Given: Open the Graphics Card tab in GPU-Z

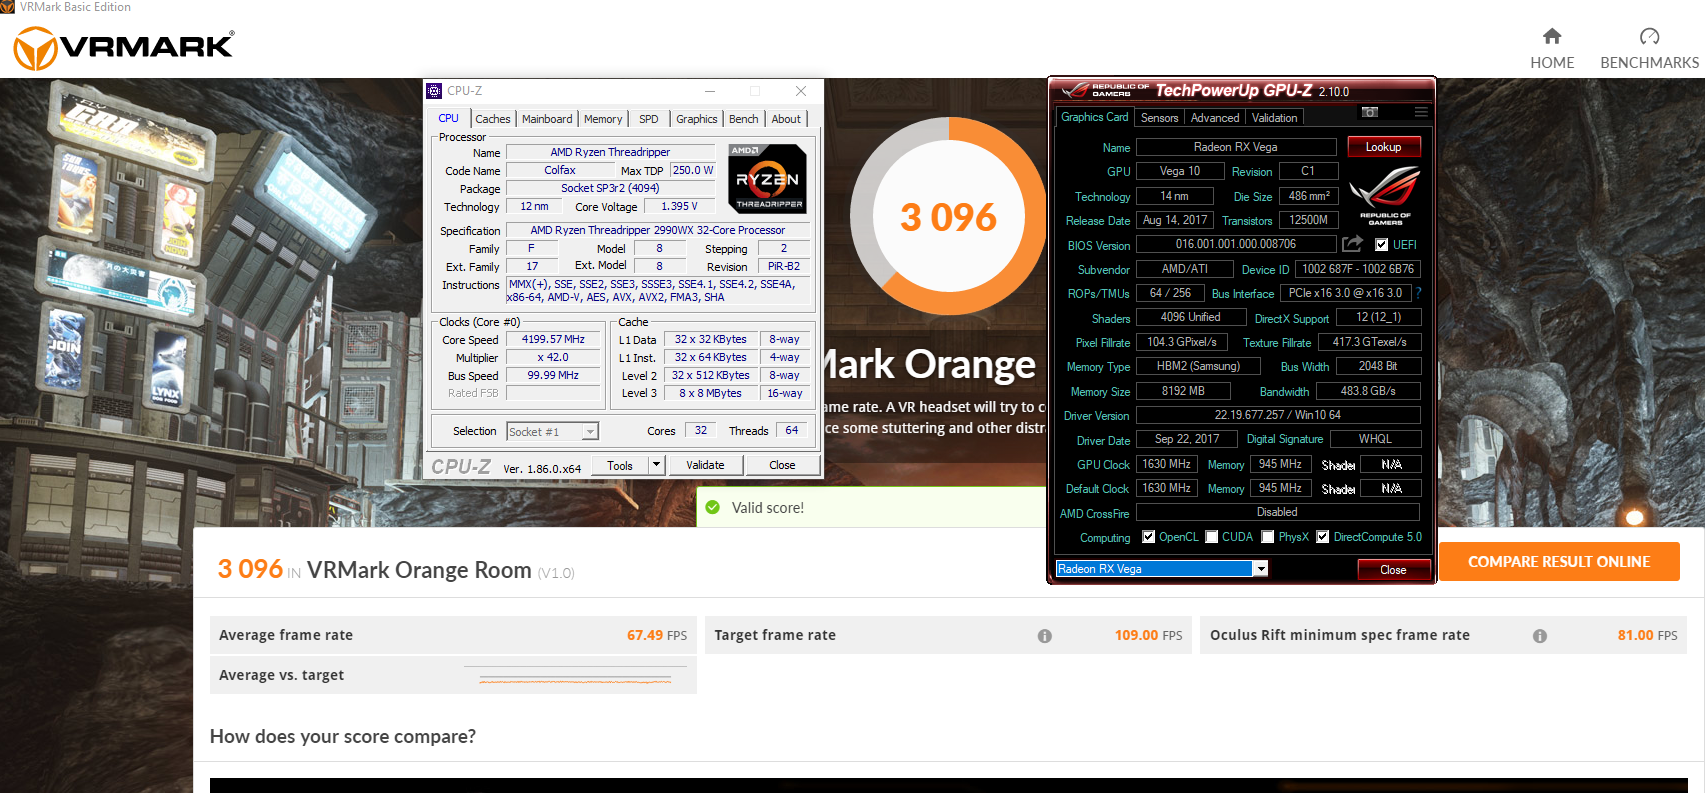Looking at the screenshot, I should point(1094,117).
